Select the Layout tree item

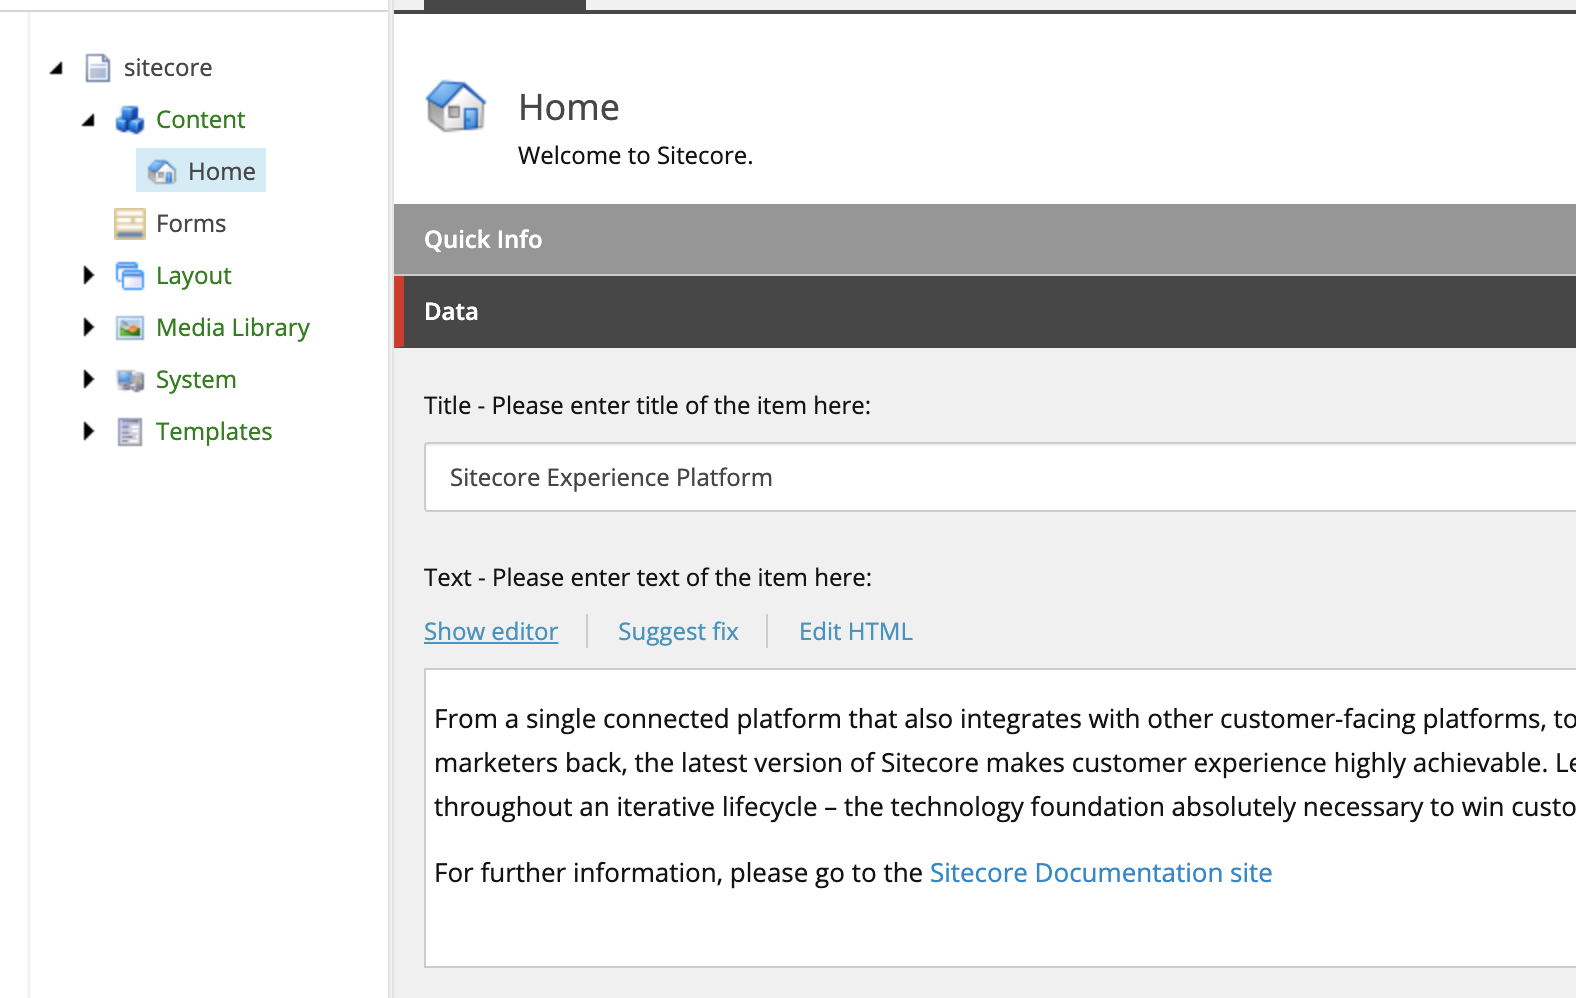pos(194,276)
